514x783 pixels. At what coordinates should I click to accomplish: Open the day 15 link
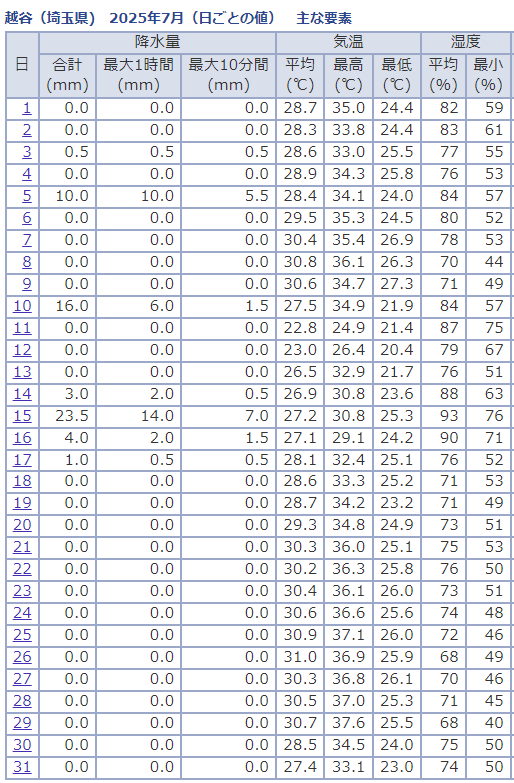click(x=22, y=416)
